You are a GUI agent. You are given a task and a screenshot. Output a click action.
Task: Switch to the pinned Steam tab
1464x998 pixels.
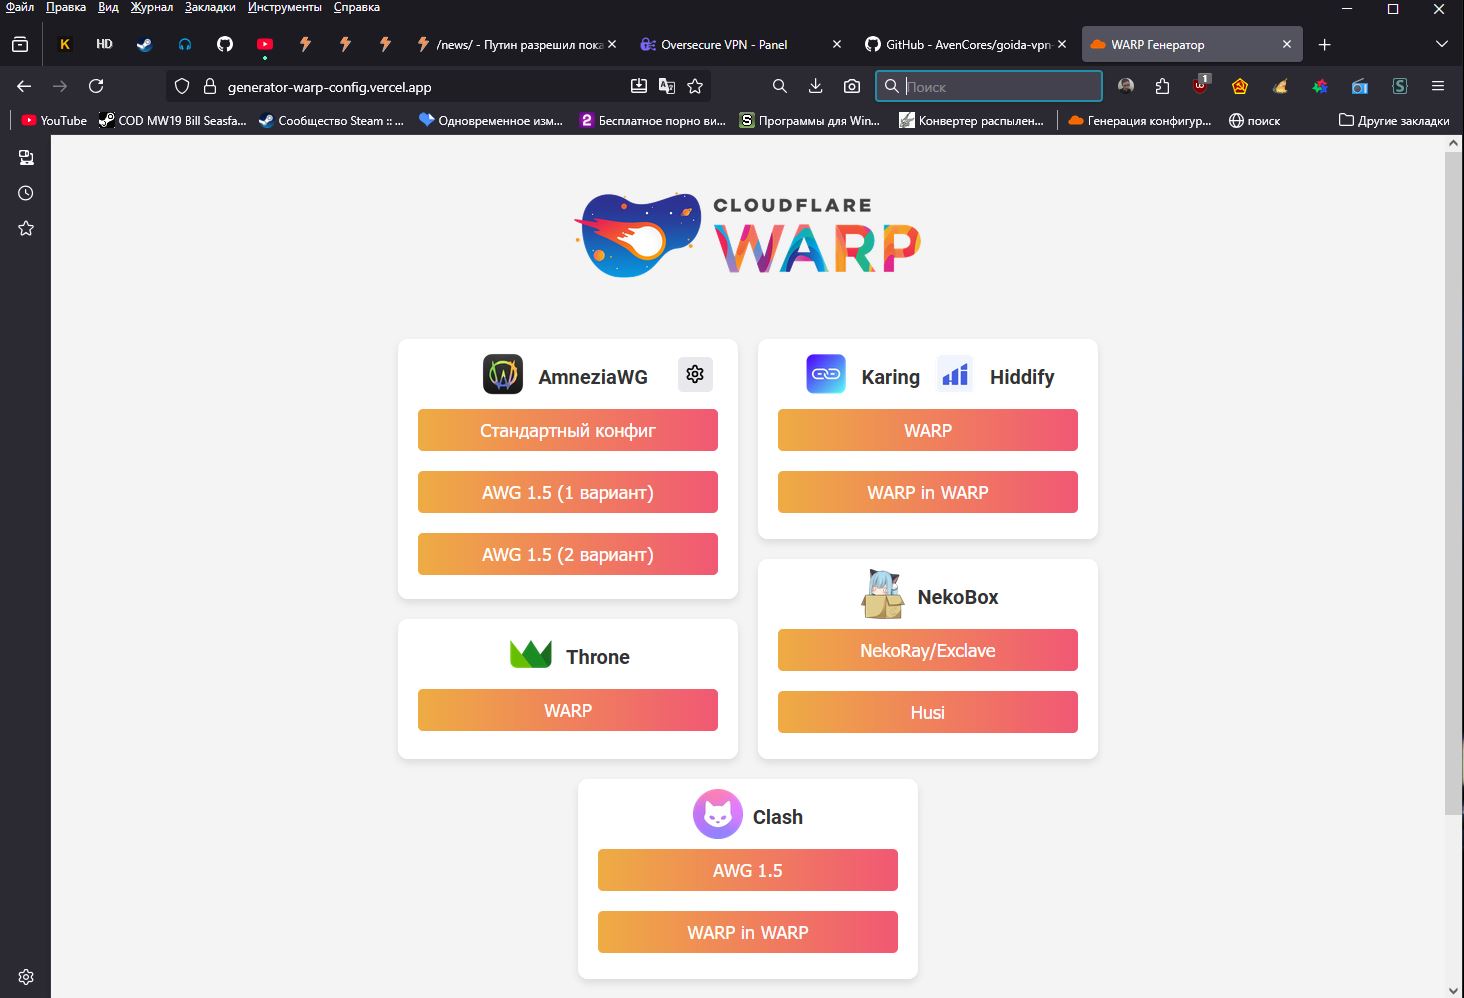point(145,44)
